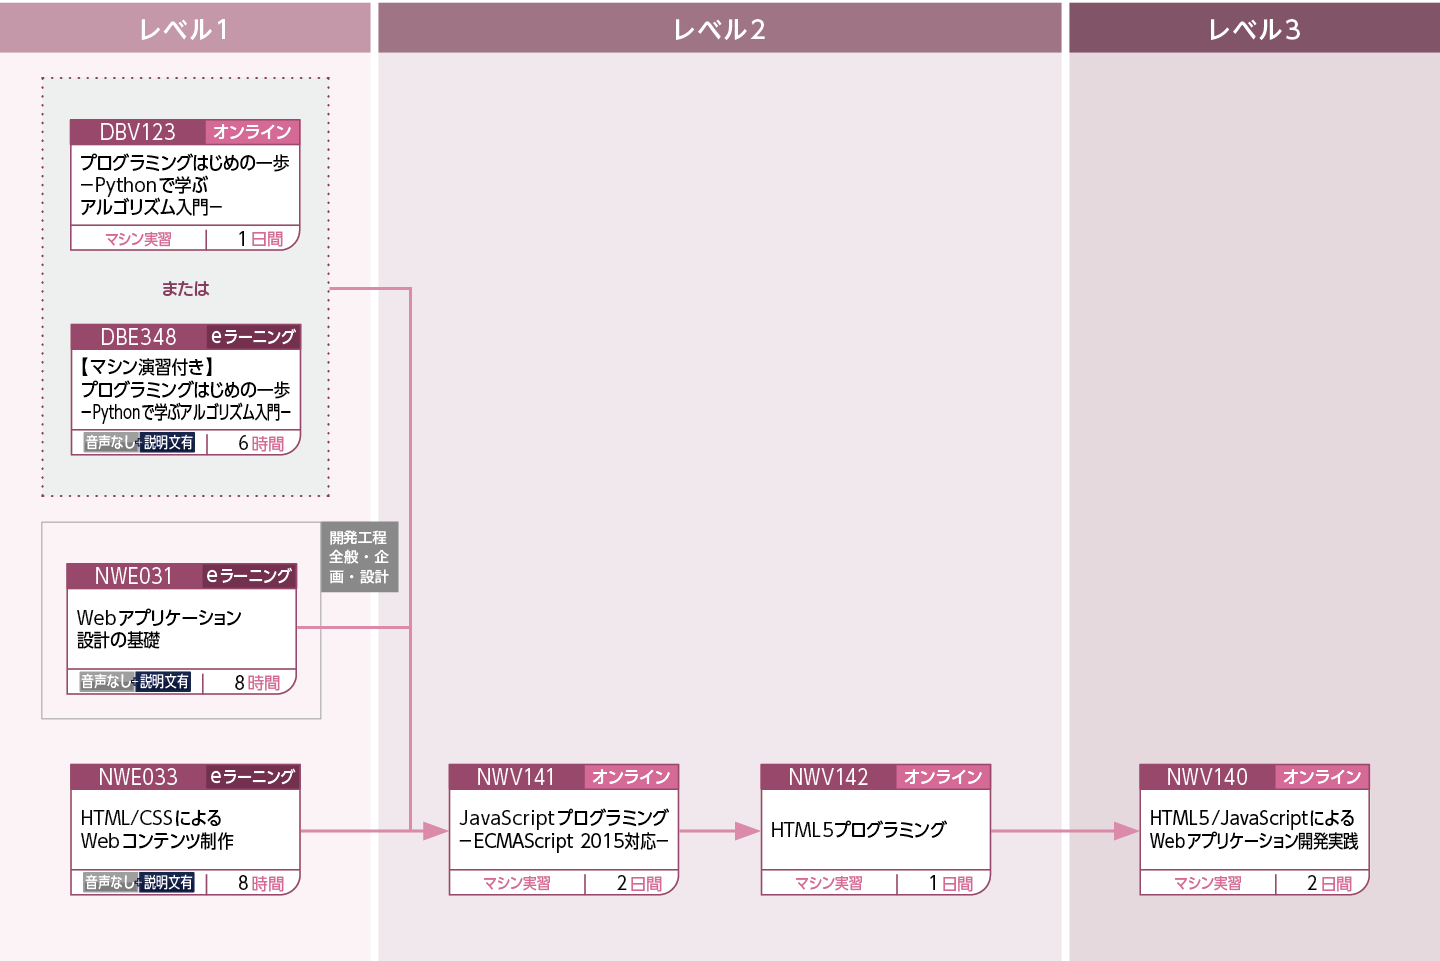
Task: Open NWV141 JavaScriptプログラミング course card
Action: (564, 830)
